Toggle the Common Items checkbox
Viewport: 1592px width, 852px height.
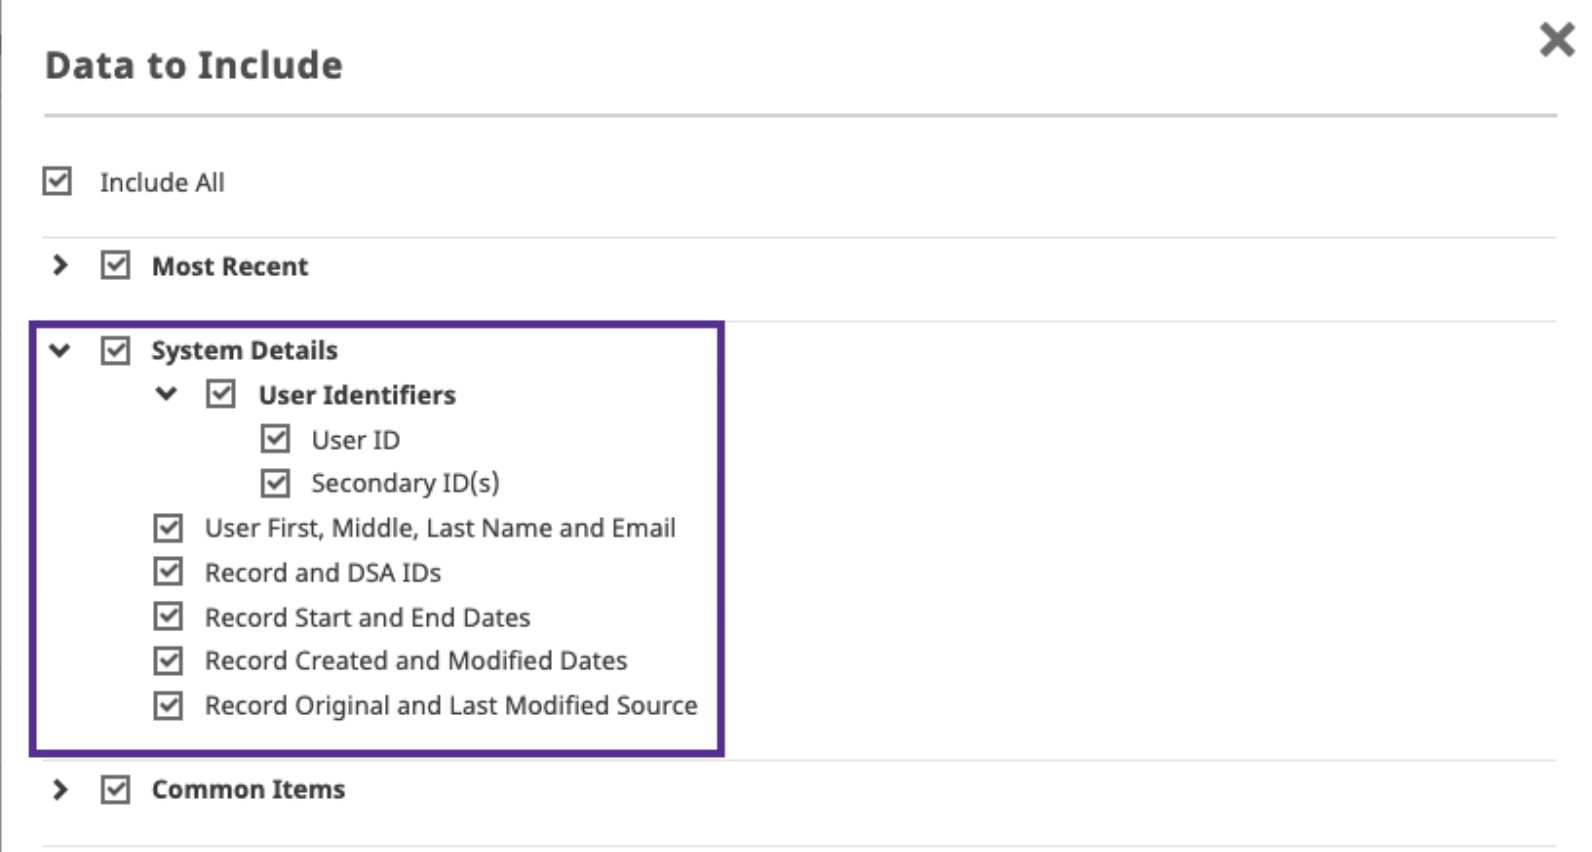tap(115, 789)
